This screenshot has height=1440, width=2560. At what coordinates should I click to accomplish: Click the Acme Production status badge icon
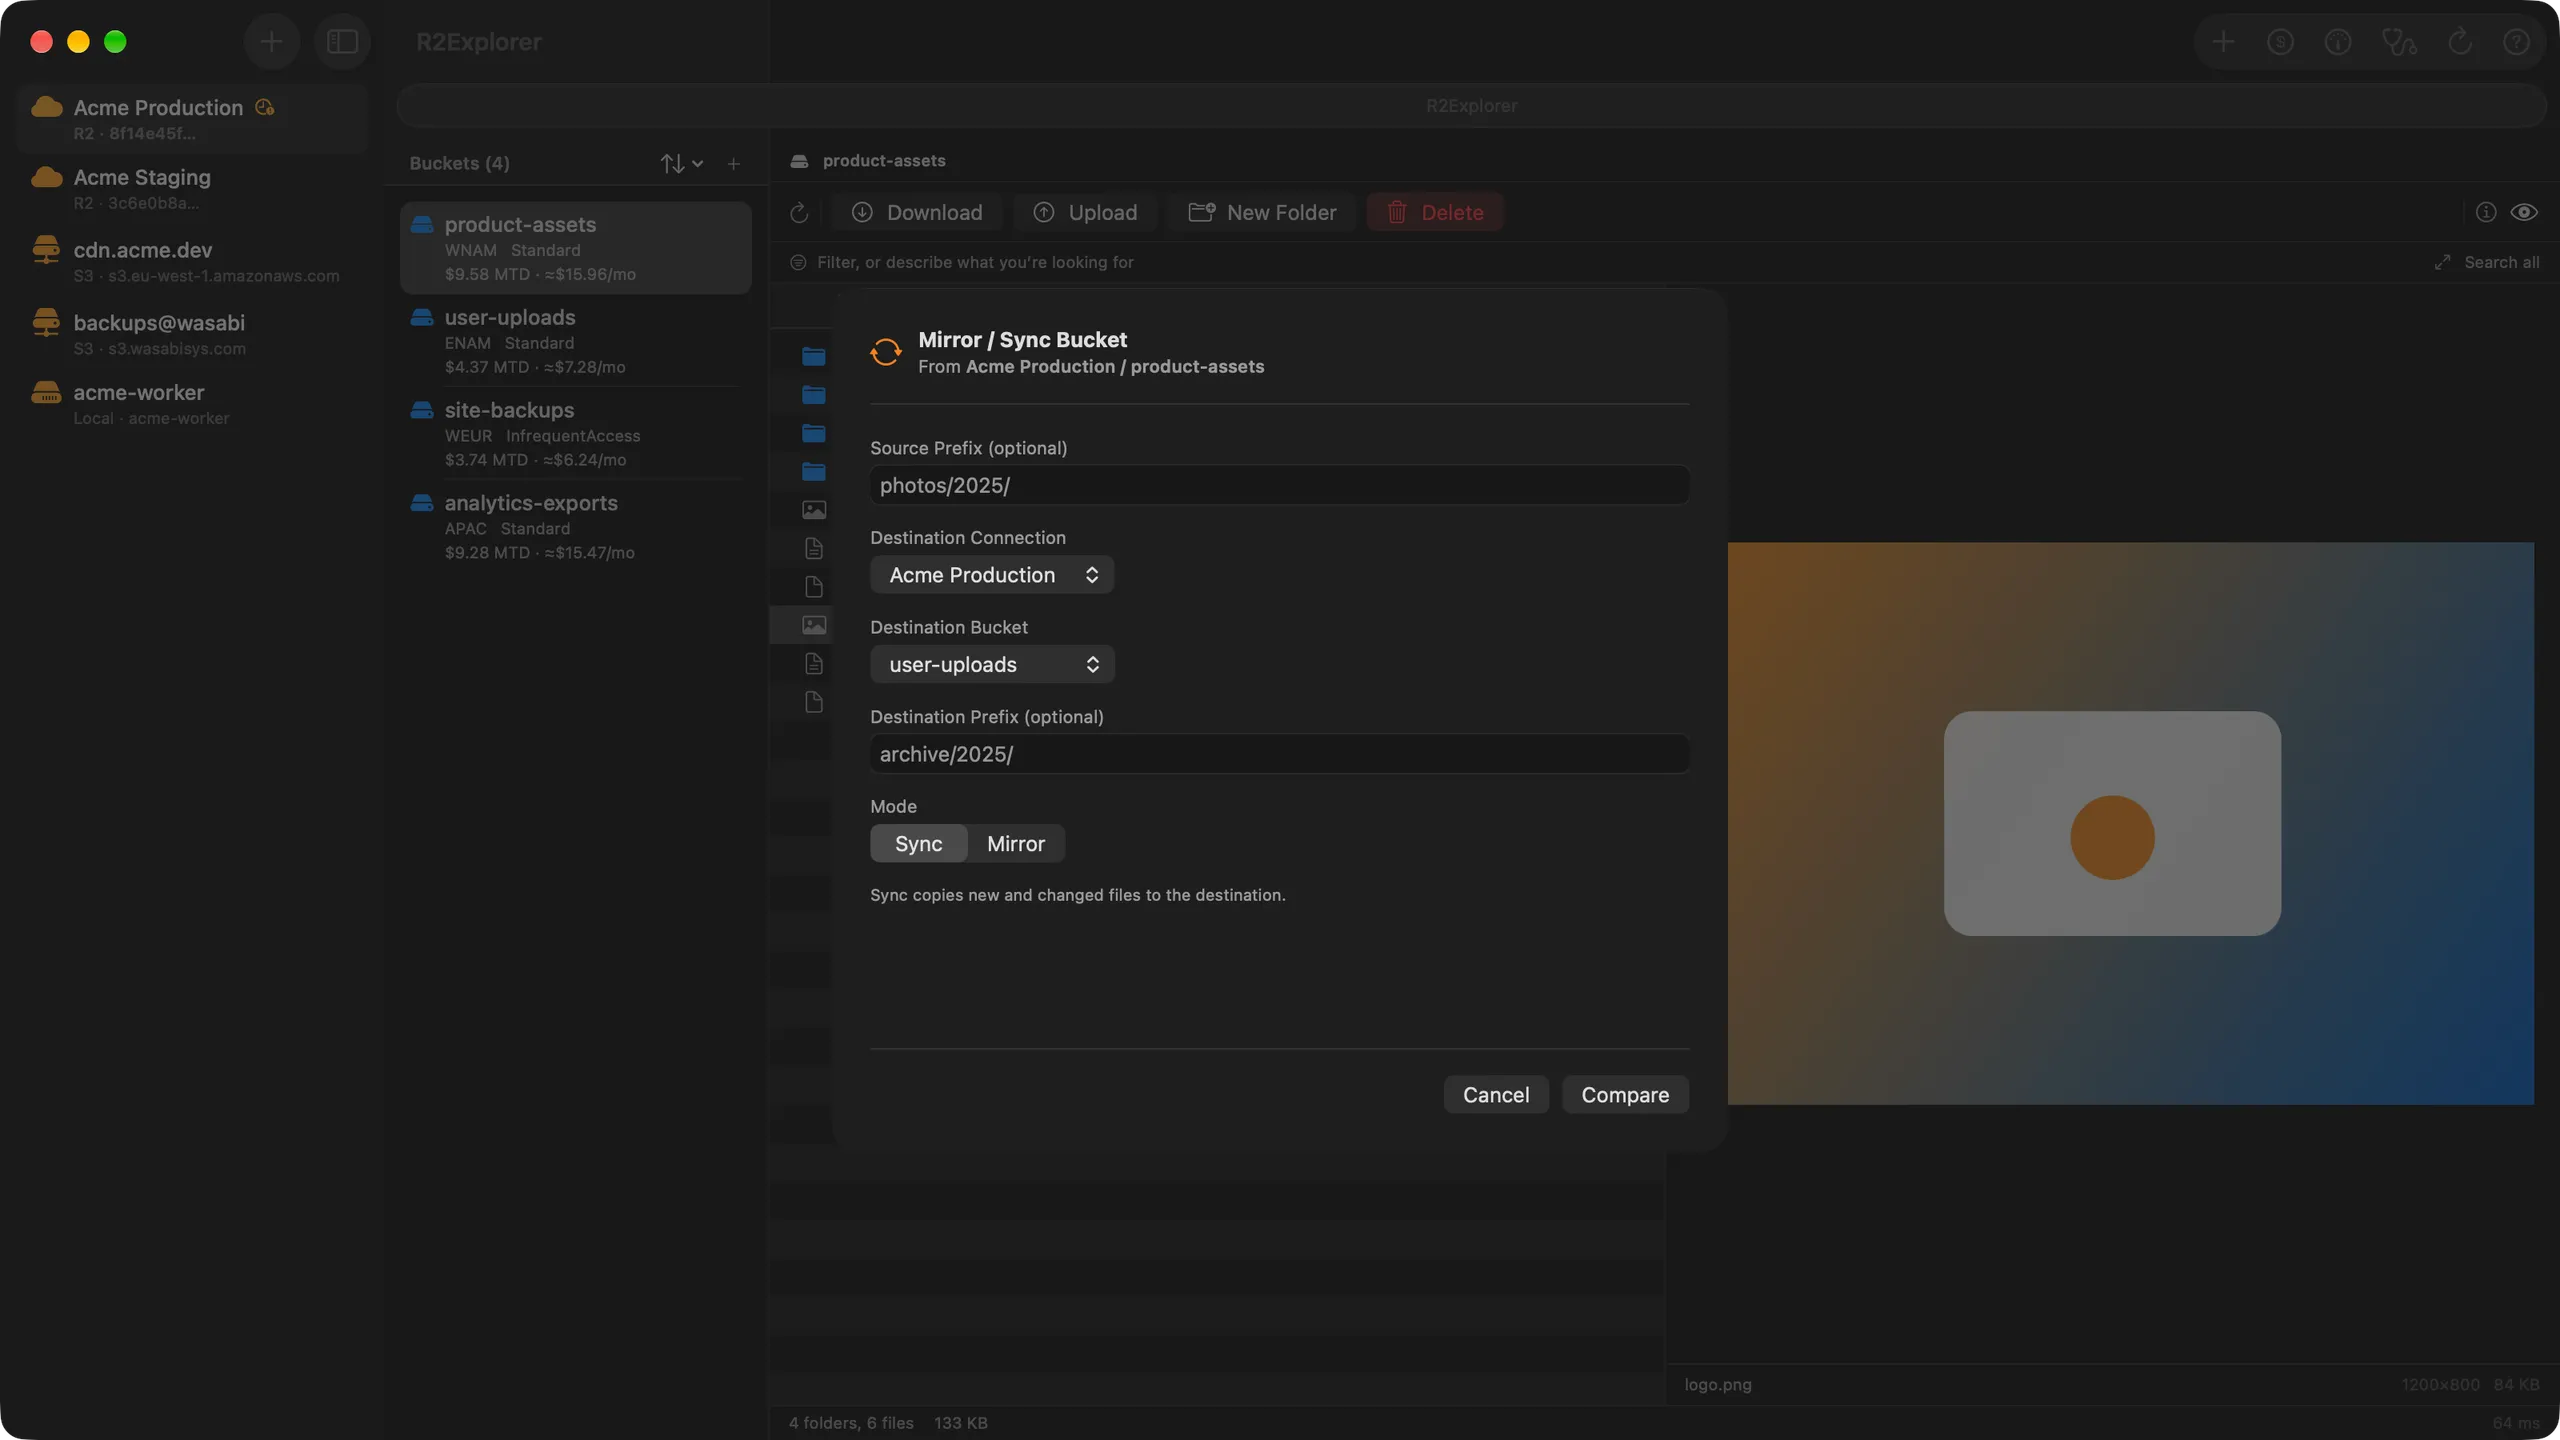tap(265, 107)
